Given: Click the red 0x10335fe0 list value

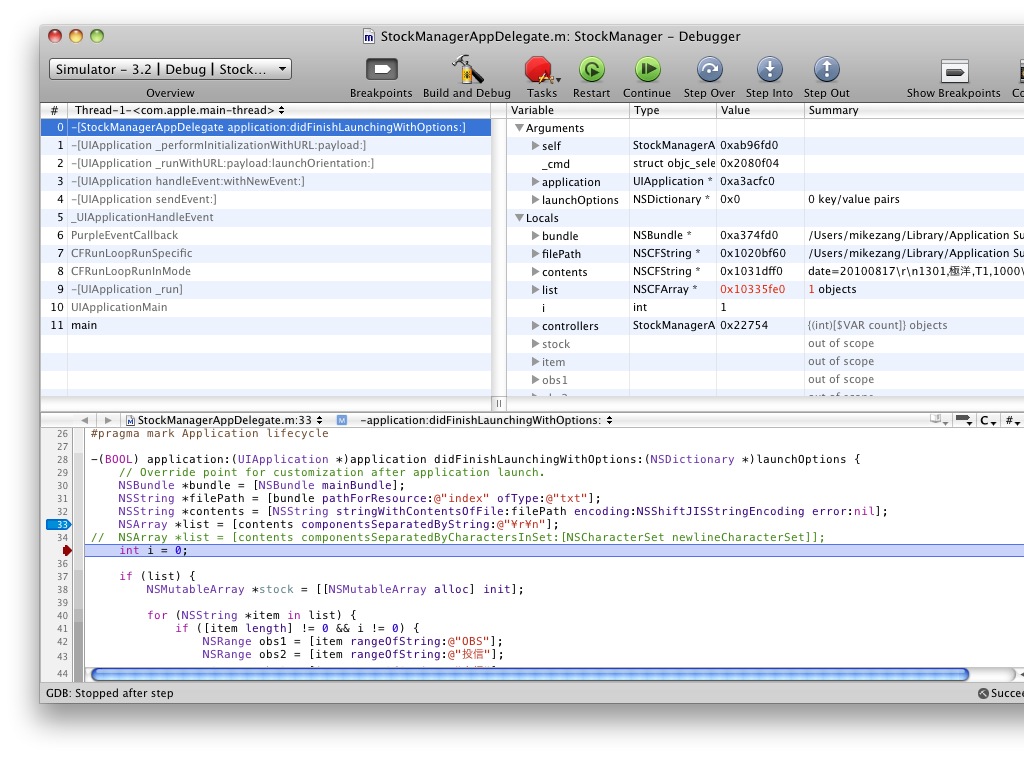Looking at the screenshot, I should pos(752,289).
